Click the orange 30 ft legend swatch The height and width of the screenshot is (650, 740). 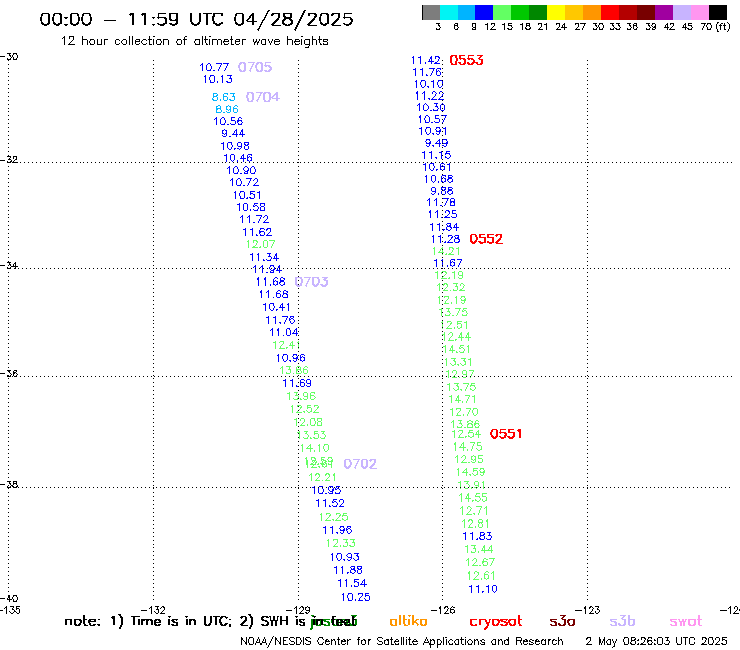(x=592, y=12)
